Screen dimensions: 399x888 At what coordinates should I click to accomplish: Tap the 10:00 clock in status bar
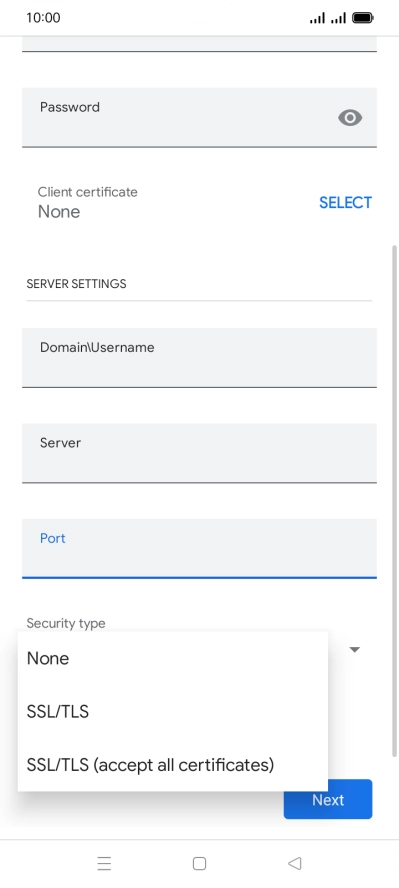pyautogui.click(x=43, y=18)
